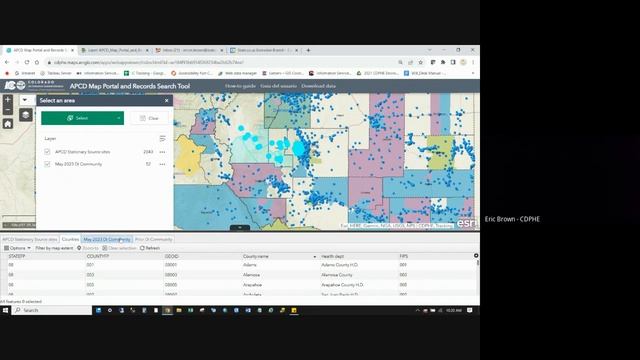Select the Adams county name cell

point(250,265)
